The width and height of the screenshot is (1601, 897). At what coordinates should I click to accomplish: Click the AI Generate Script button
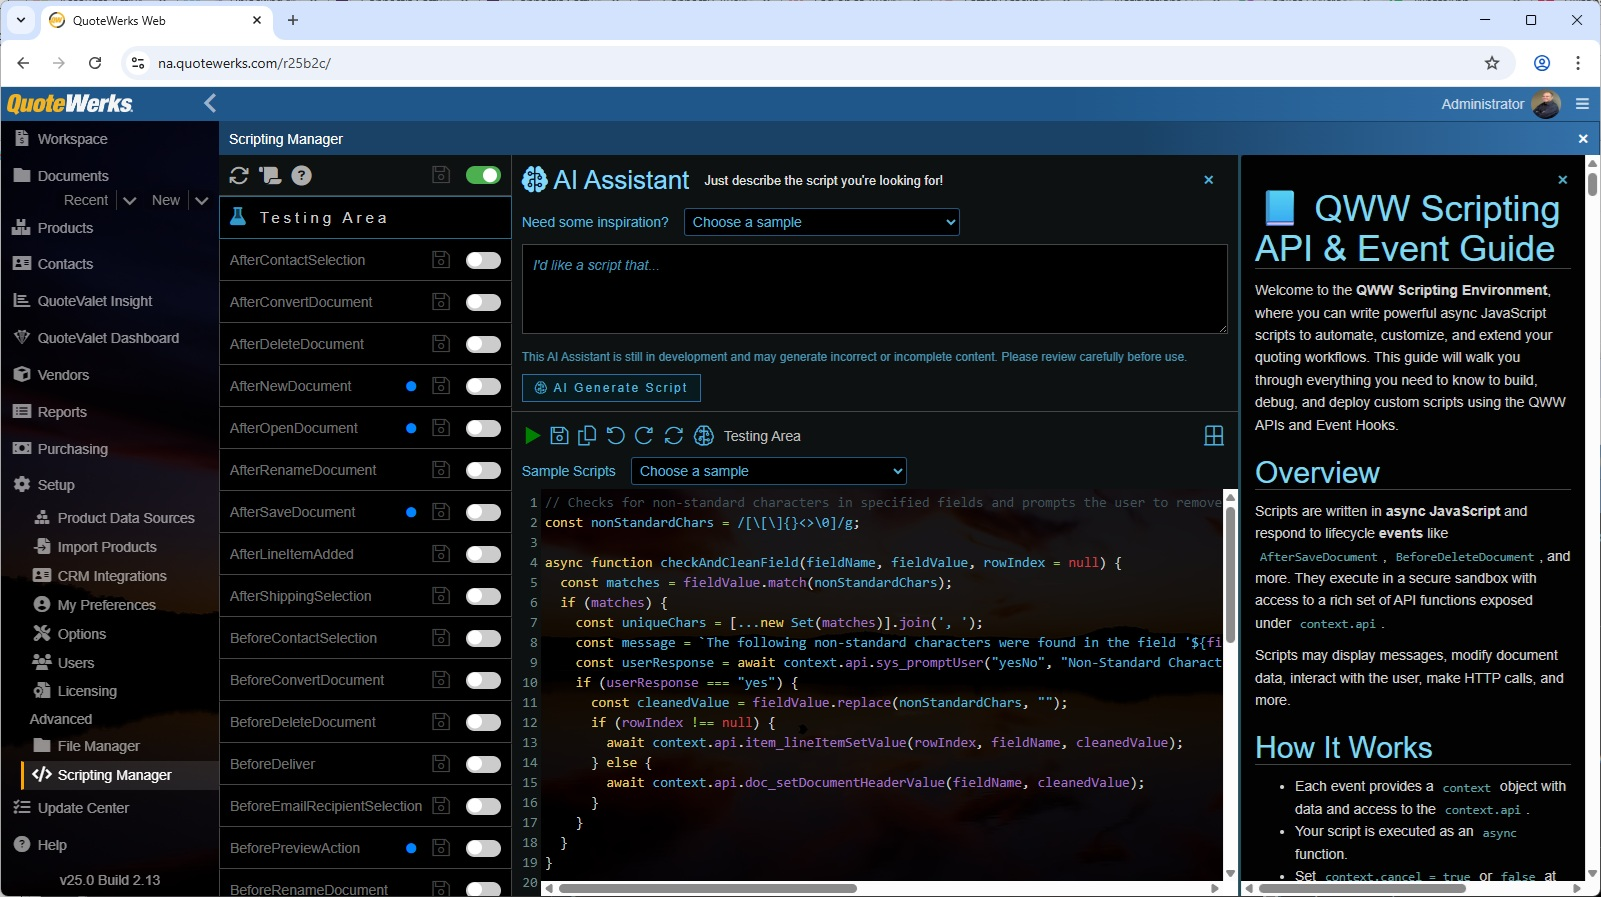tap(611, 388)
